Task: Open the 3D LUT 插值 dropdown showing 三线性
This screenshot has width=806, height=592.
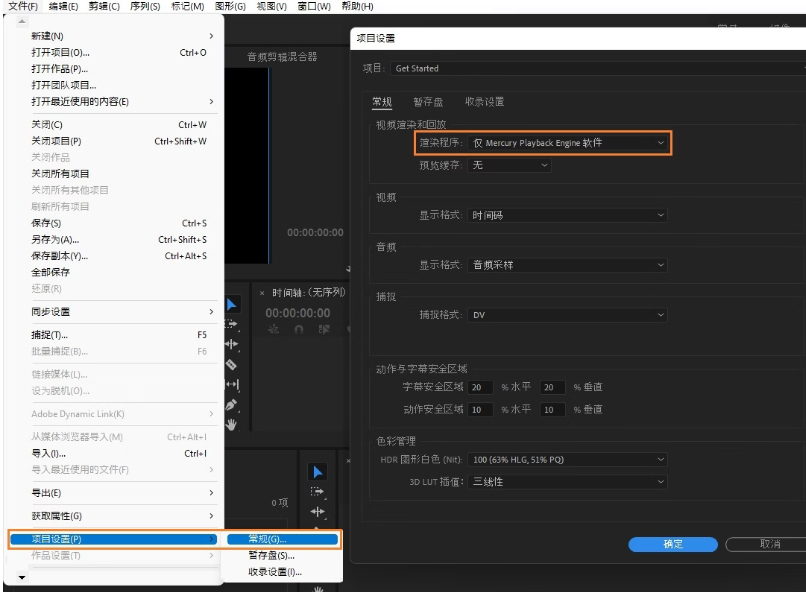Action: [567, 482]
